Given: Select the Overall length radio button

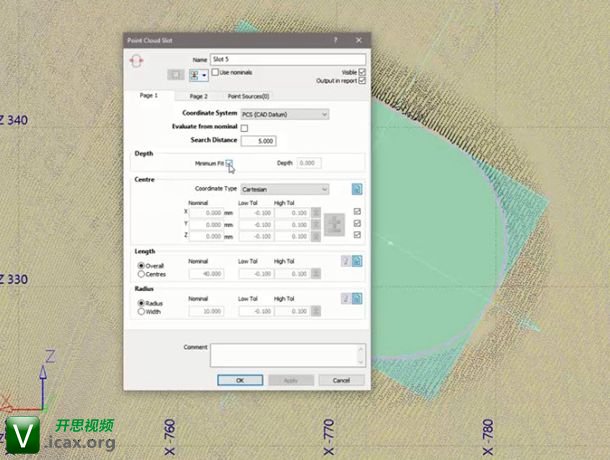Looking at the screenshot, I should tap(141, 265).
